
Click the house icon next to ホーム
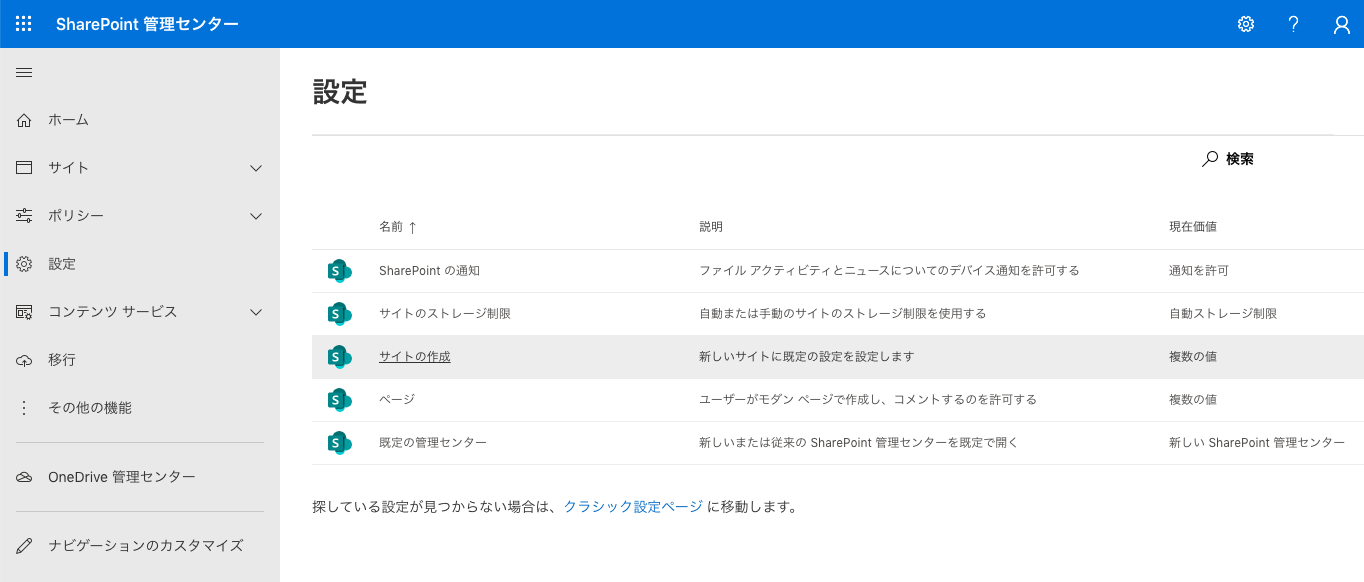point(25,120)
